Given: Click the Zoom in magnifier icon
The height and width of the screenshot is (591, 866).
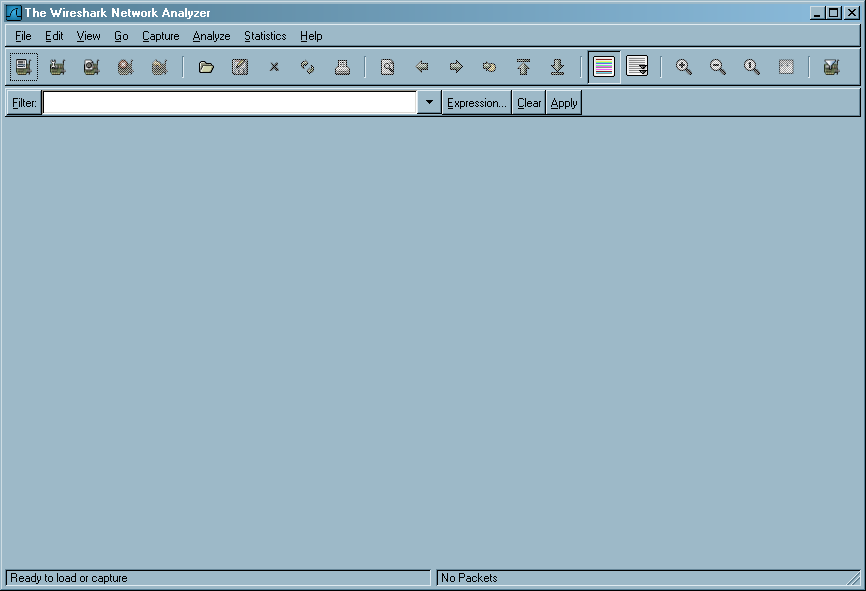Looking at the screenshot, I should click(x=684, y=67).
